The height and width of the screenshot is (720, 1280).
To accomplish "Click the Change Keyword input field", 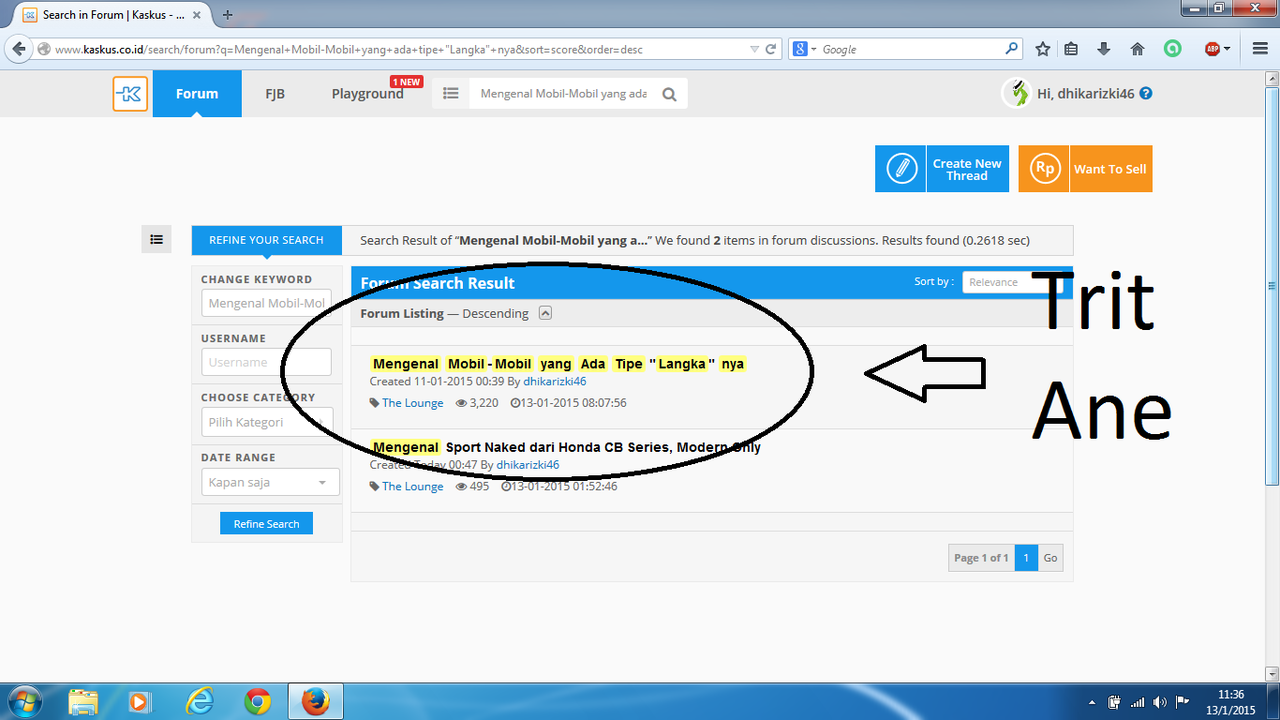I will [x=266, y=303].
